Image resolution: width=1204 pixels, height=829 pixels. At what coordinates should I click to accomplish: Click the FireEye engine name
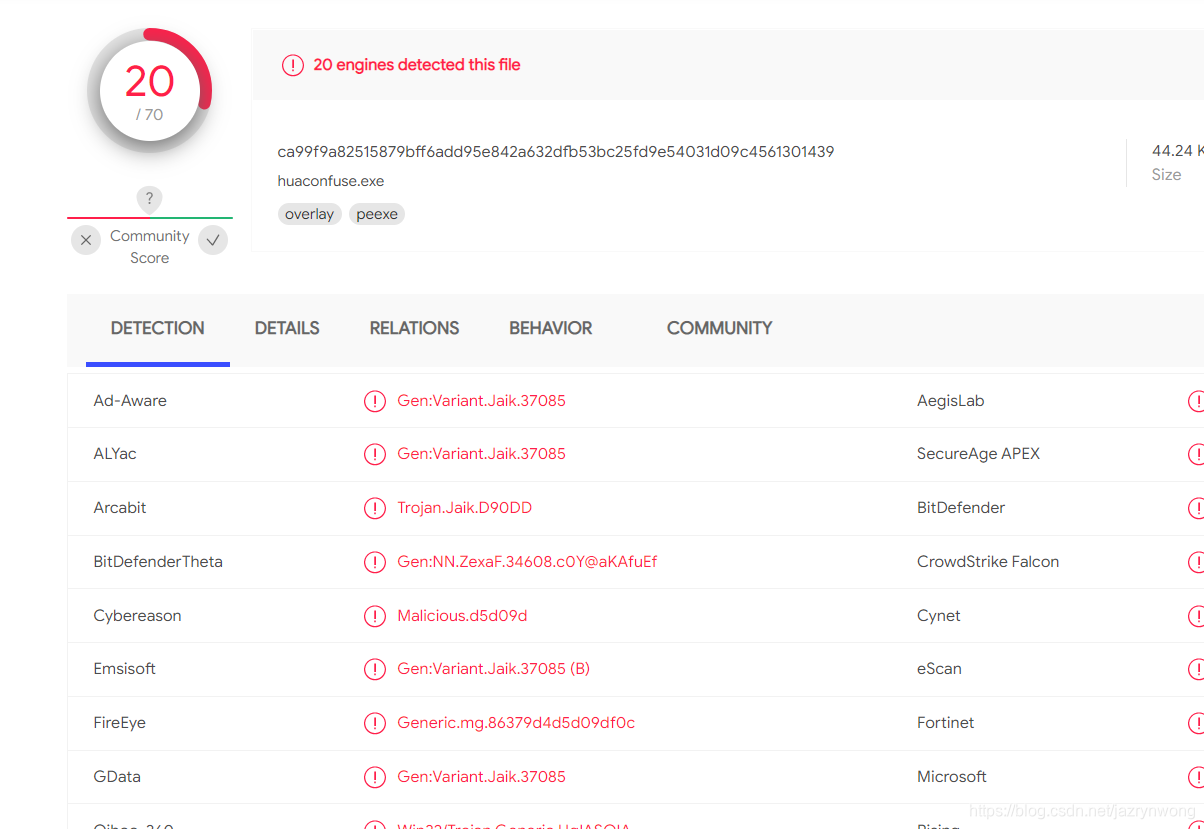[120, 723]
